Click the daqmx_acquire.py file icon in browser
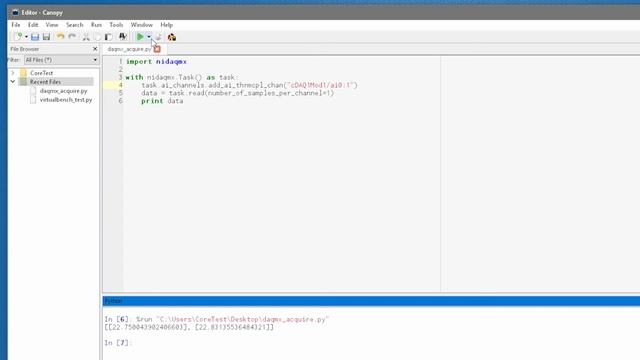 [x=33, y=91]
